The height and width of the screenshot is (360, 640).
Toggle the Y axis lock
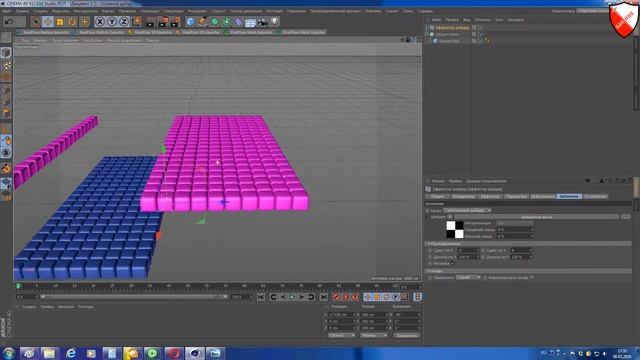[112, 21]
